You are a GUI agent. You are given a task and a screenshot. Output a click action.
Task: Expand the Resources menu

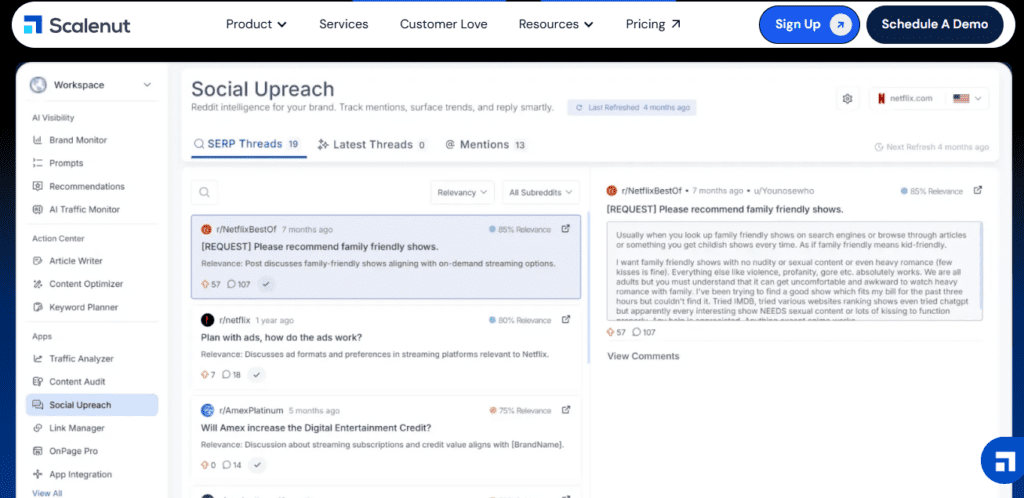click(556, 24)
